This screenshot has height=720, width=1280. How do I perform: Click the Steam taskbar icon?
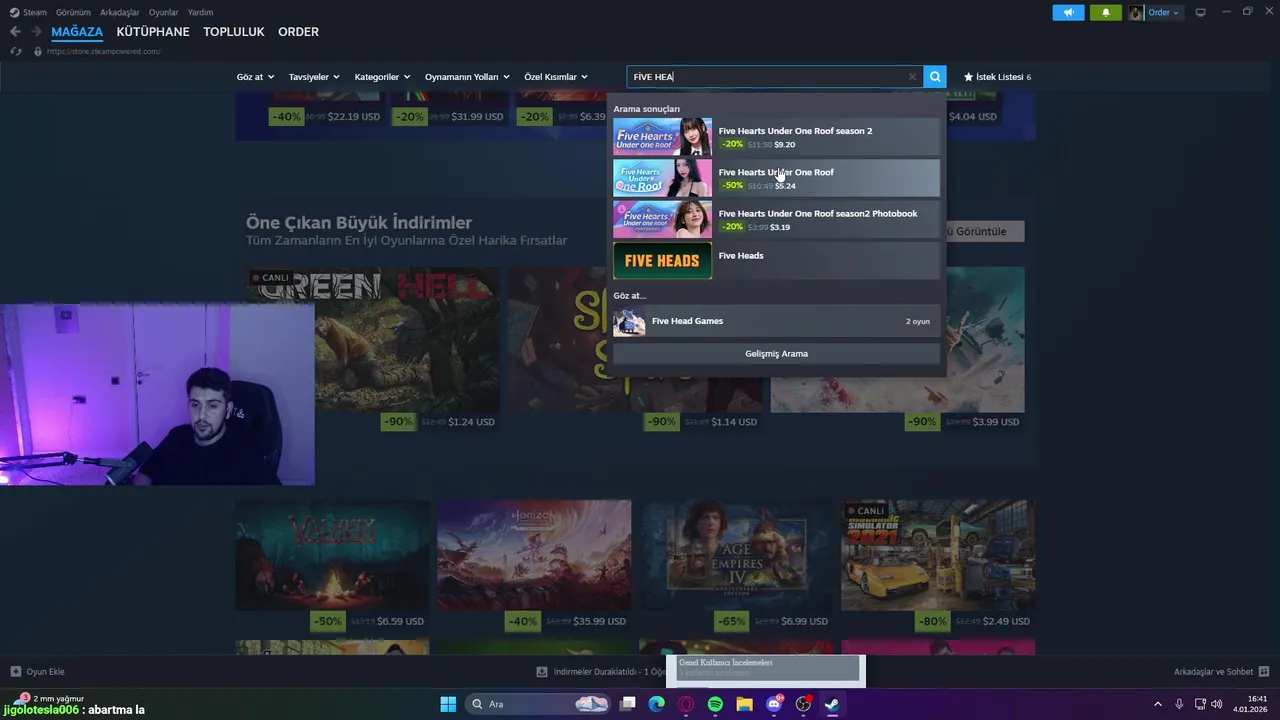(832, 704)
